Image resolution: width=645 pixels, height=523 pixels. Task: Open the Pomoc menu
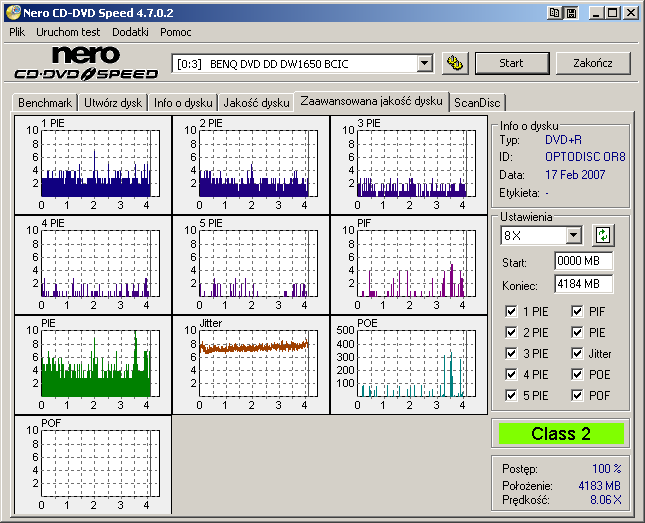[176, 32]
